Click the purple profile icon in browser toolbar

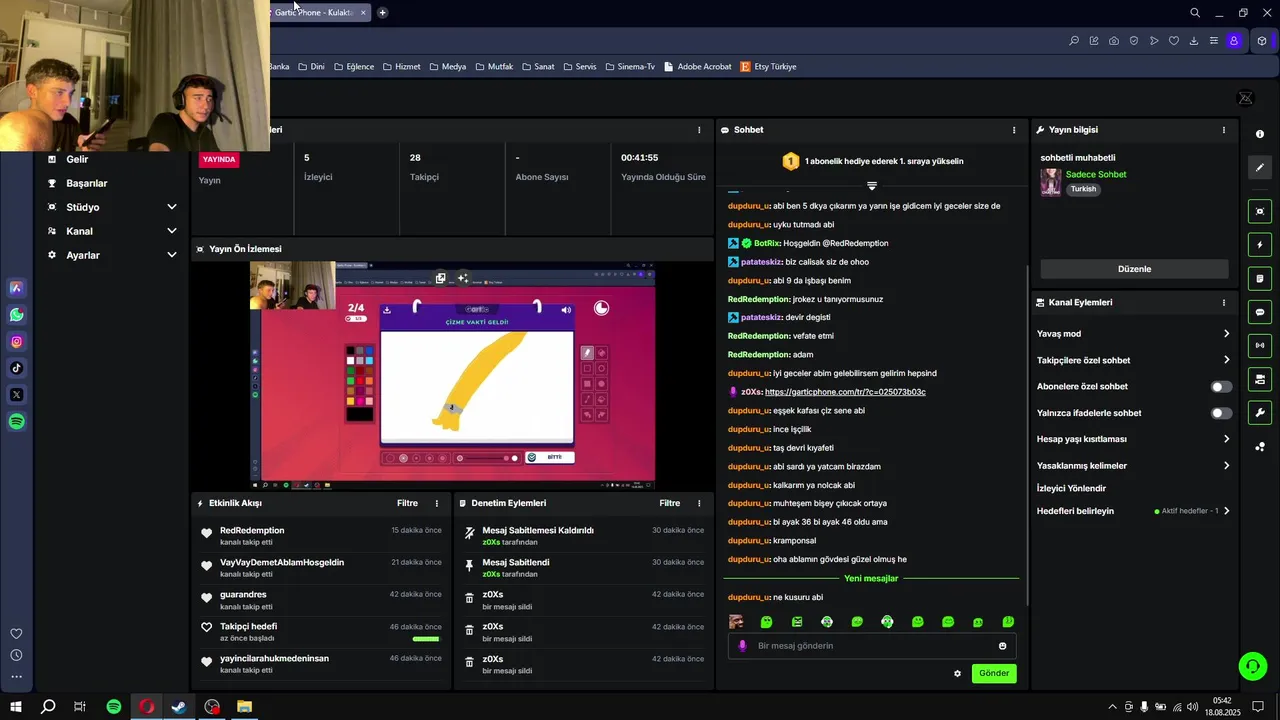(x=1234, y=41)
